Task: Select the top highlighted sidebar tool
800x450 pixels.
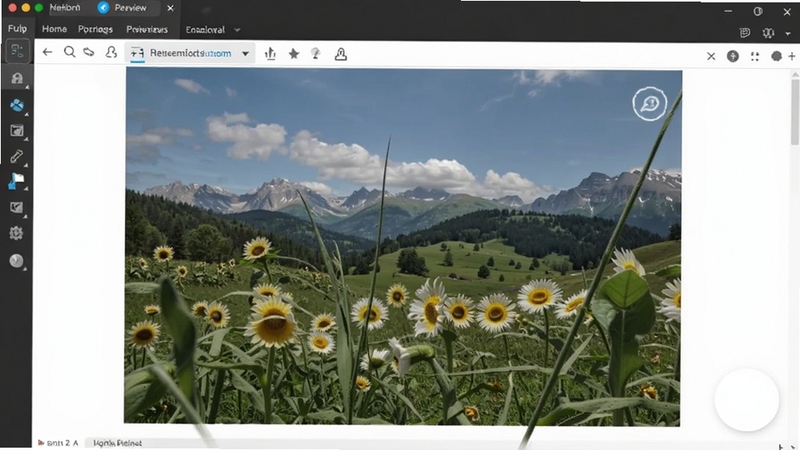Action: (17, 52)
